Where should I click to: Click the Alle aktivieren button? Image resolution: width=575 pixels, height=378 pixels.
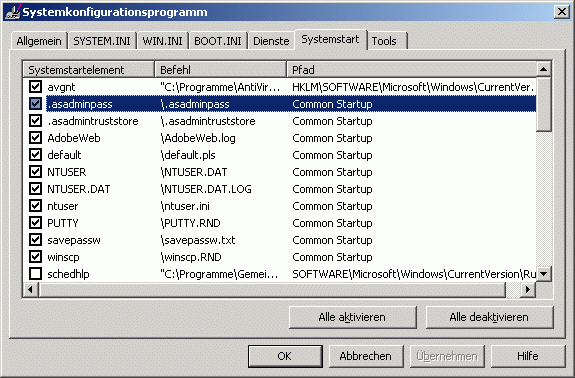(352, 317)
